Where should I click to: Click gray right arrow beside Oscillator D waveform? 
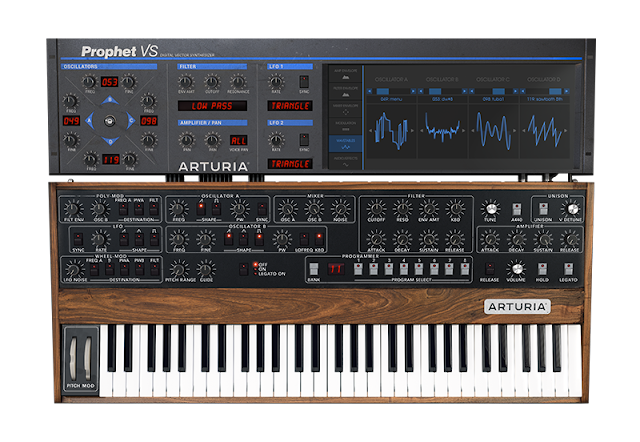point(566,131)
